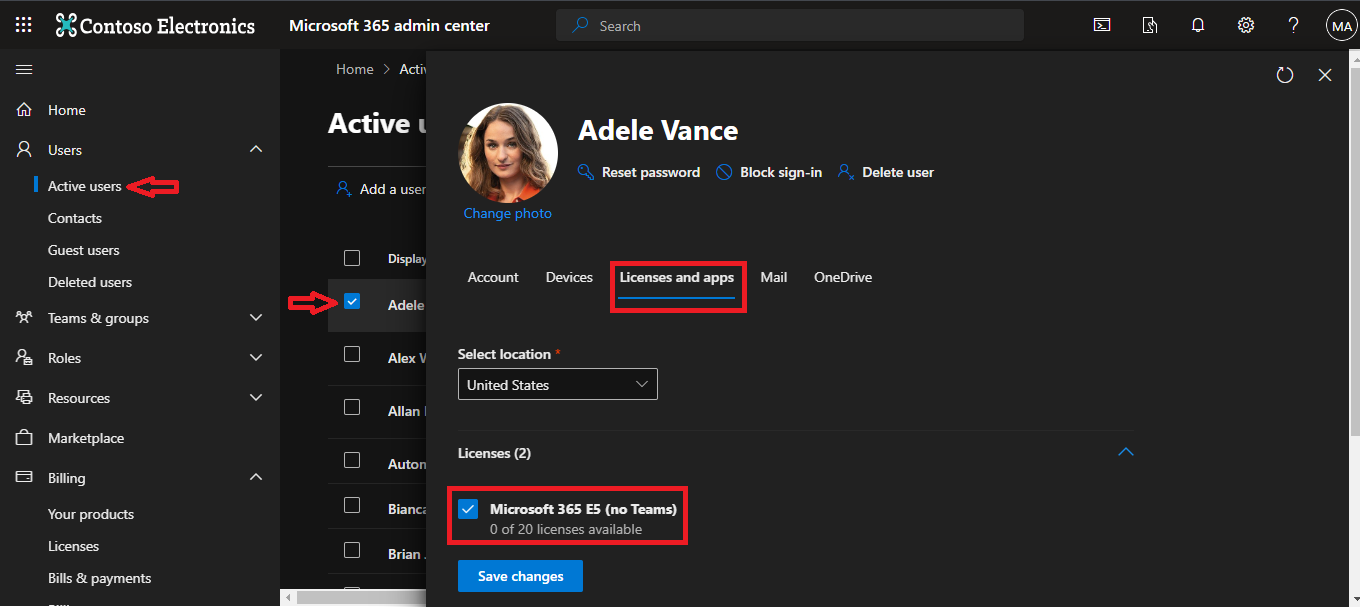This screenshot has width=1360, height=607.
Task: Click the Users person icon in sidebar
Action: pos(24,150)
